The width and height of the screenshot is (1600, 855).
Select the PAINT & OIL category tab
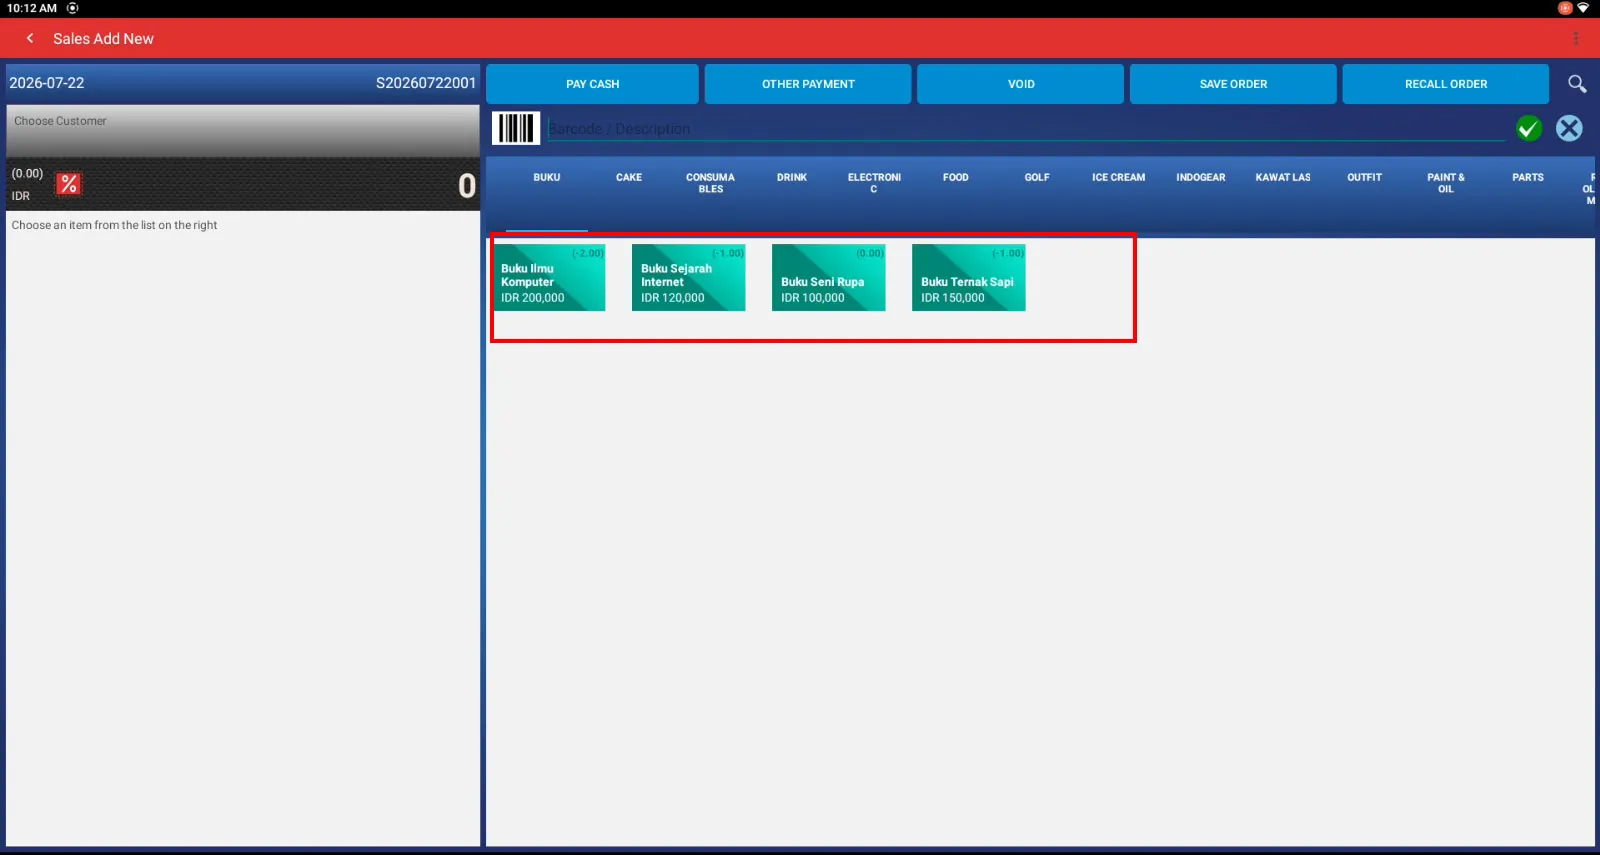click(1446, 183)
